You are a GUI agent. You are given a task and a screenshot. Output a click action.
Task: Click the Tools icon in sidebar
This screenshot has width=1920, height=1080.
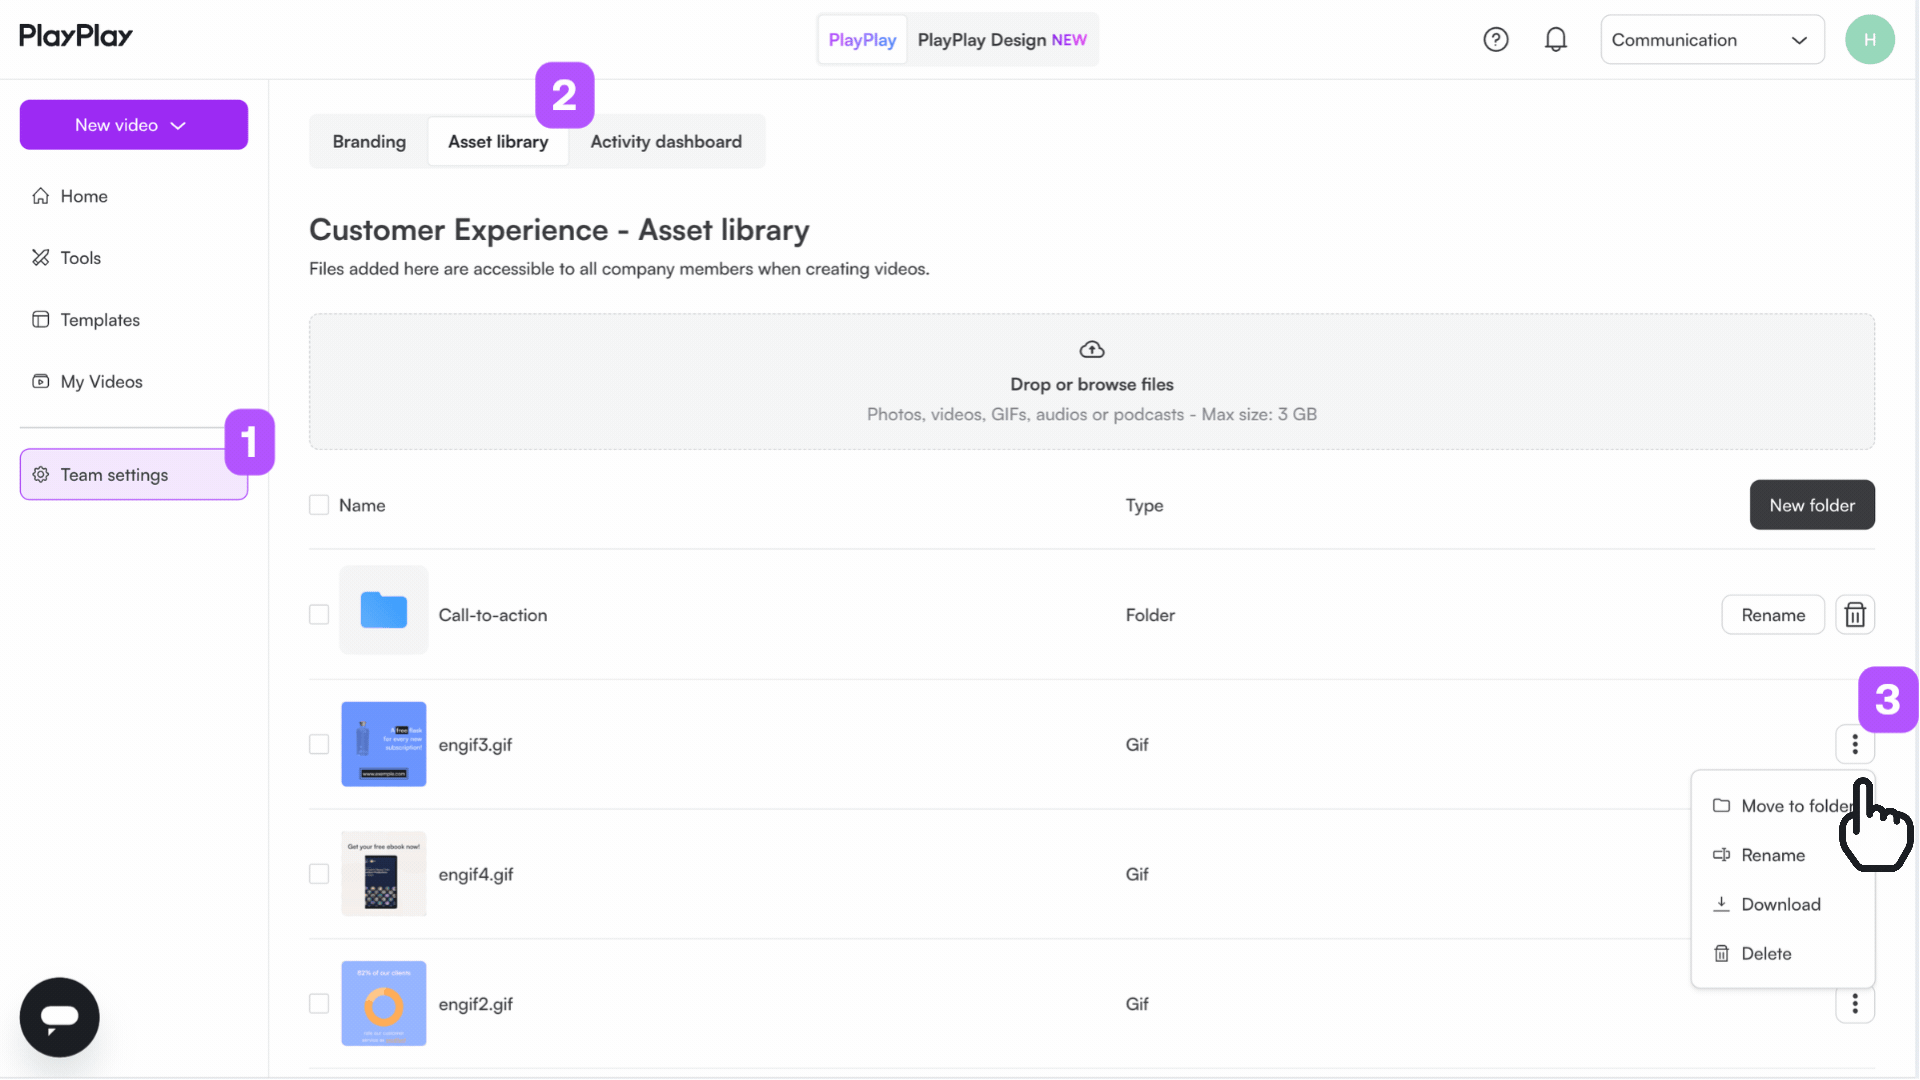[x=41, y=258]
